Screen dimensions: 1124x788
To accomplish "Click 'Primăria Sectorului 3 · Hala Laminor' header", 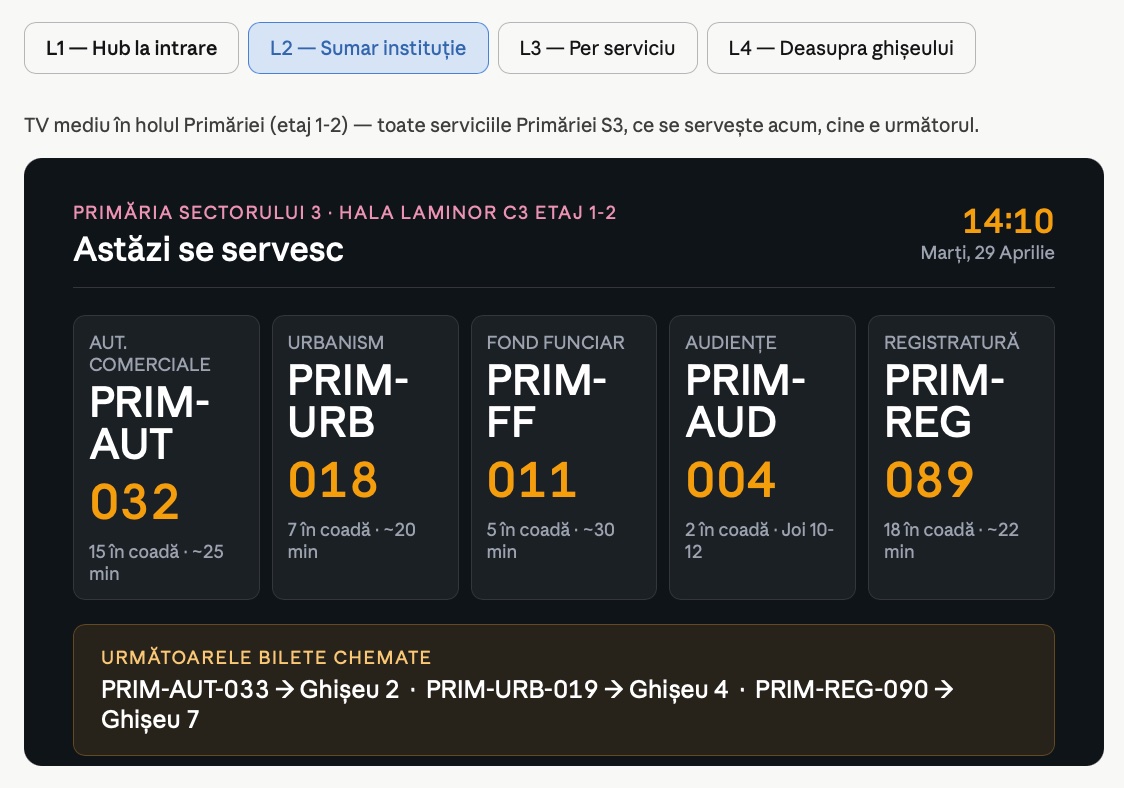I will point(345,213).
